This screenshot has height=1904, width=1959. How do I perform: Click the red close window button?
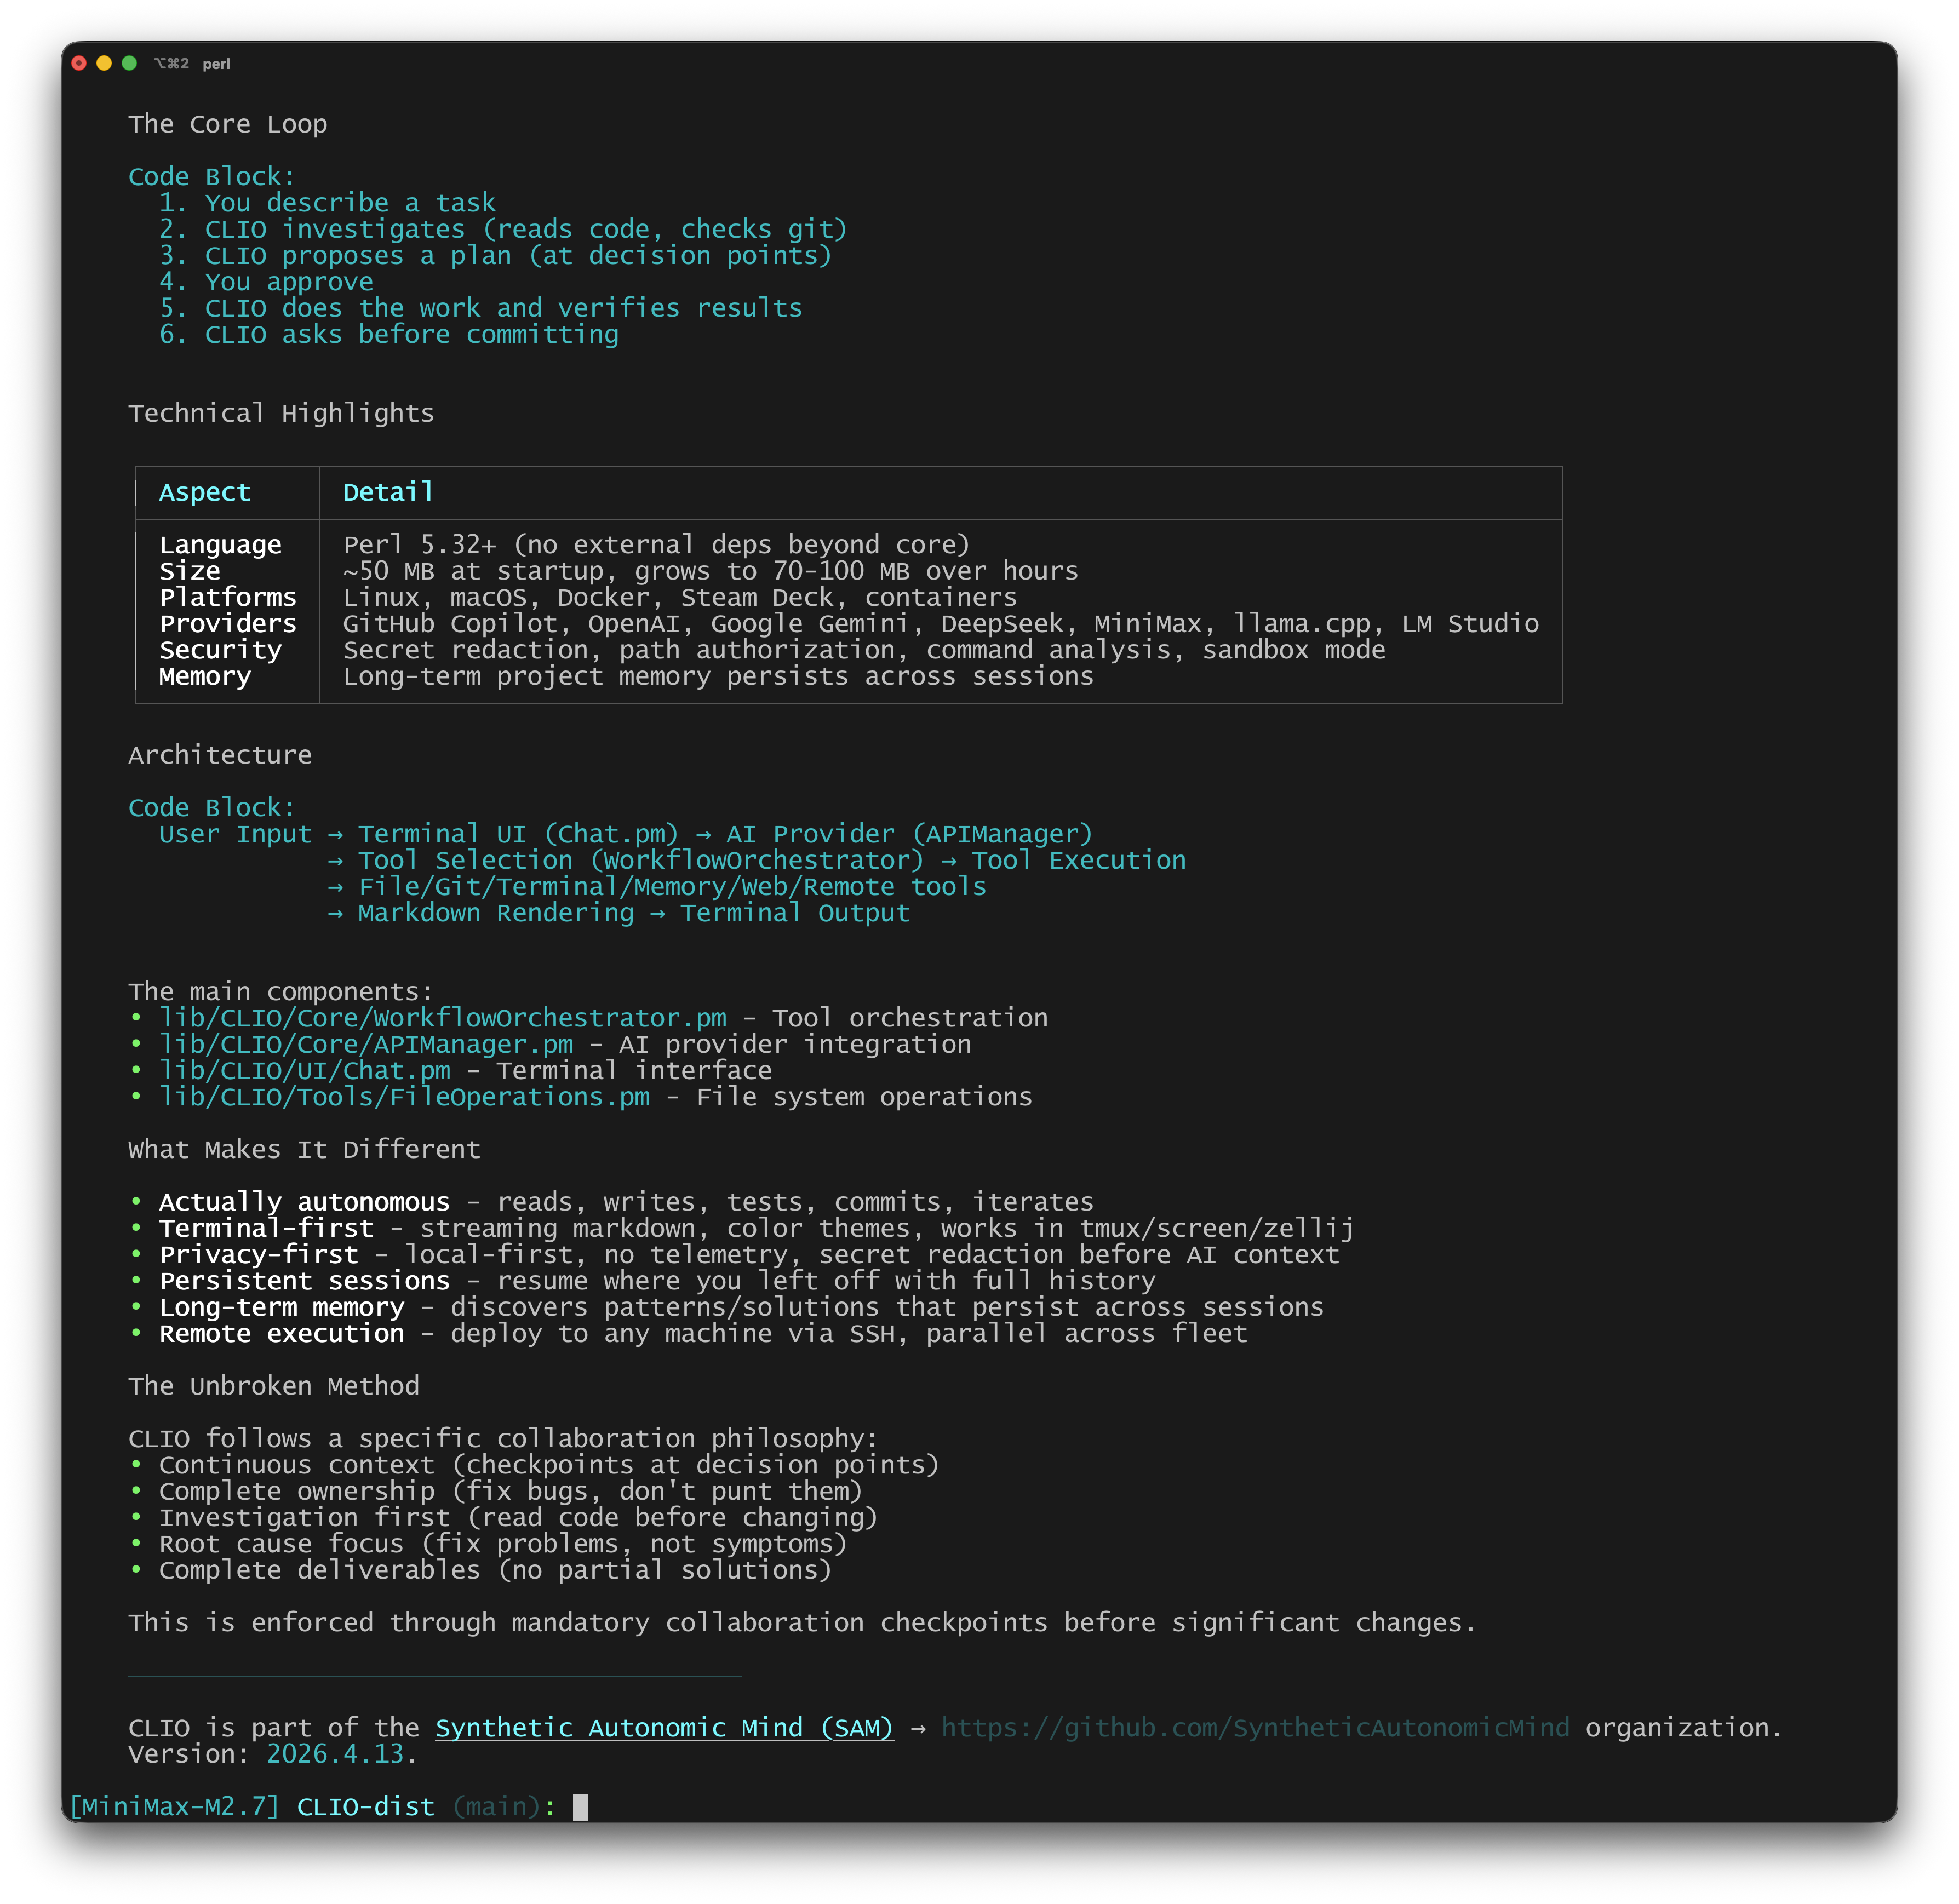pyautogui.click(x=79, y=63)
